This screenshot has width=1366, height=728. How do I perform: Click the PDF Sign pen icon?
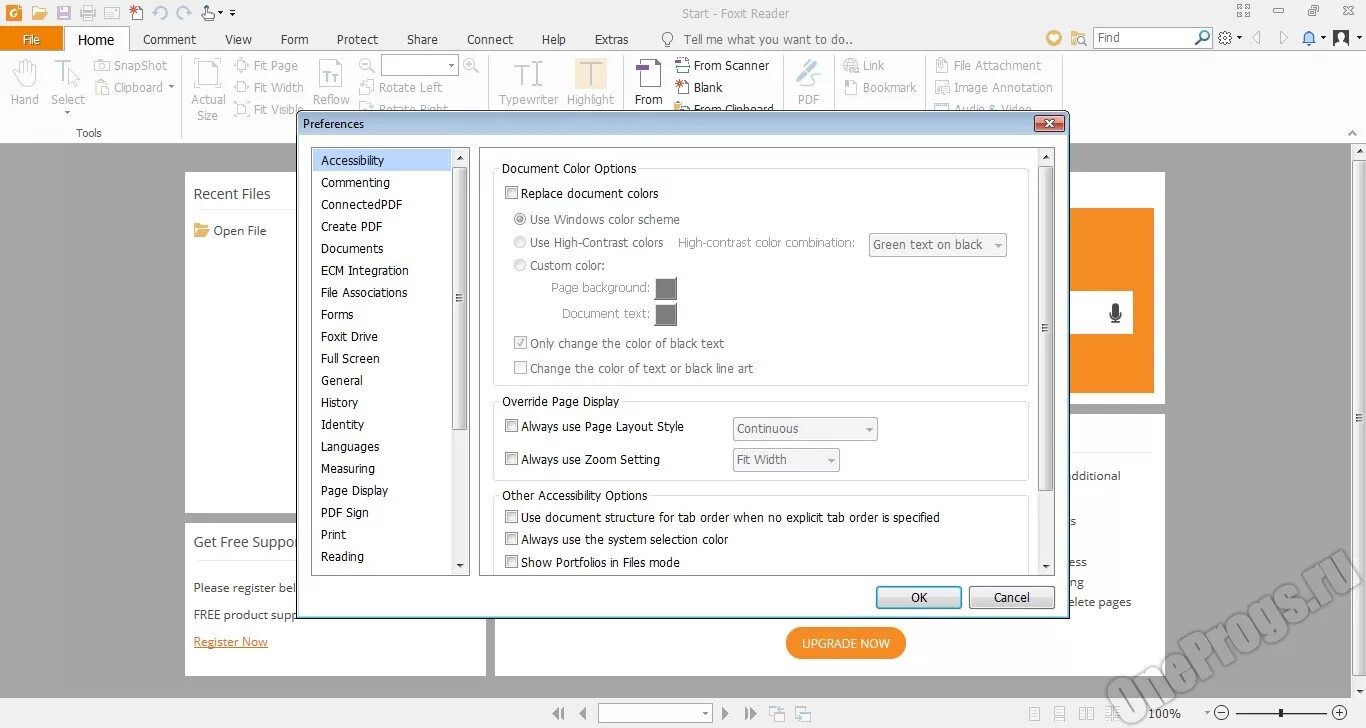point(808,82)
